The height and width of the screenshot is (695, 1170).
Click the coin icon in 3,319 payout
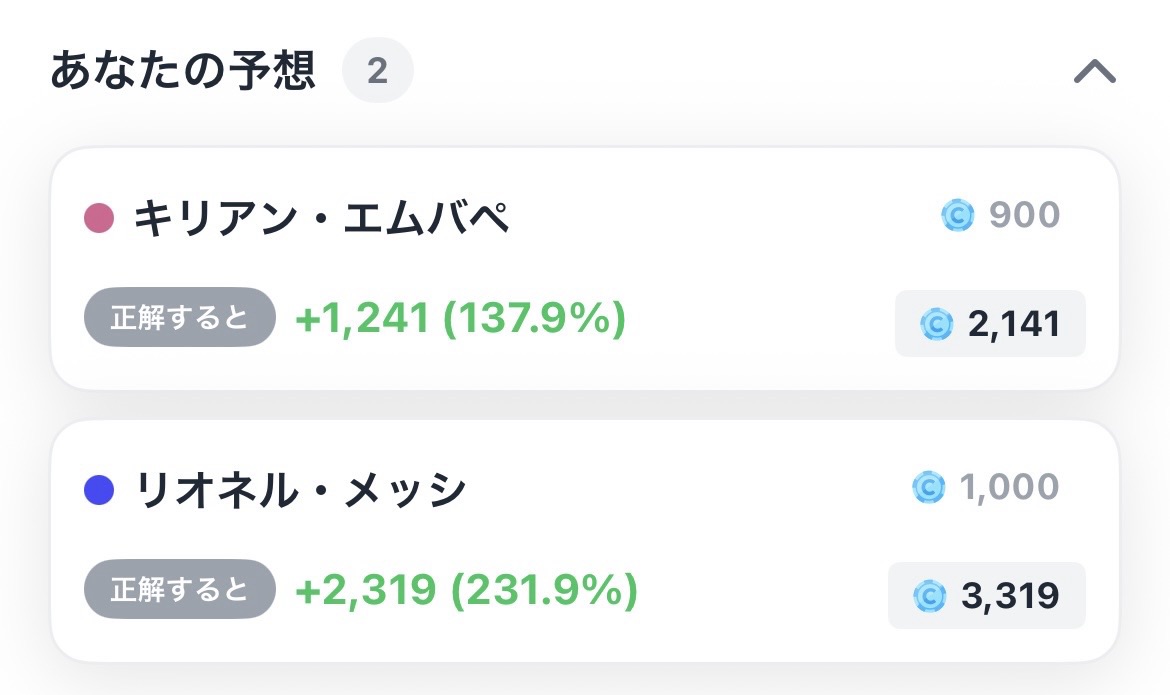930,596
